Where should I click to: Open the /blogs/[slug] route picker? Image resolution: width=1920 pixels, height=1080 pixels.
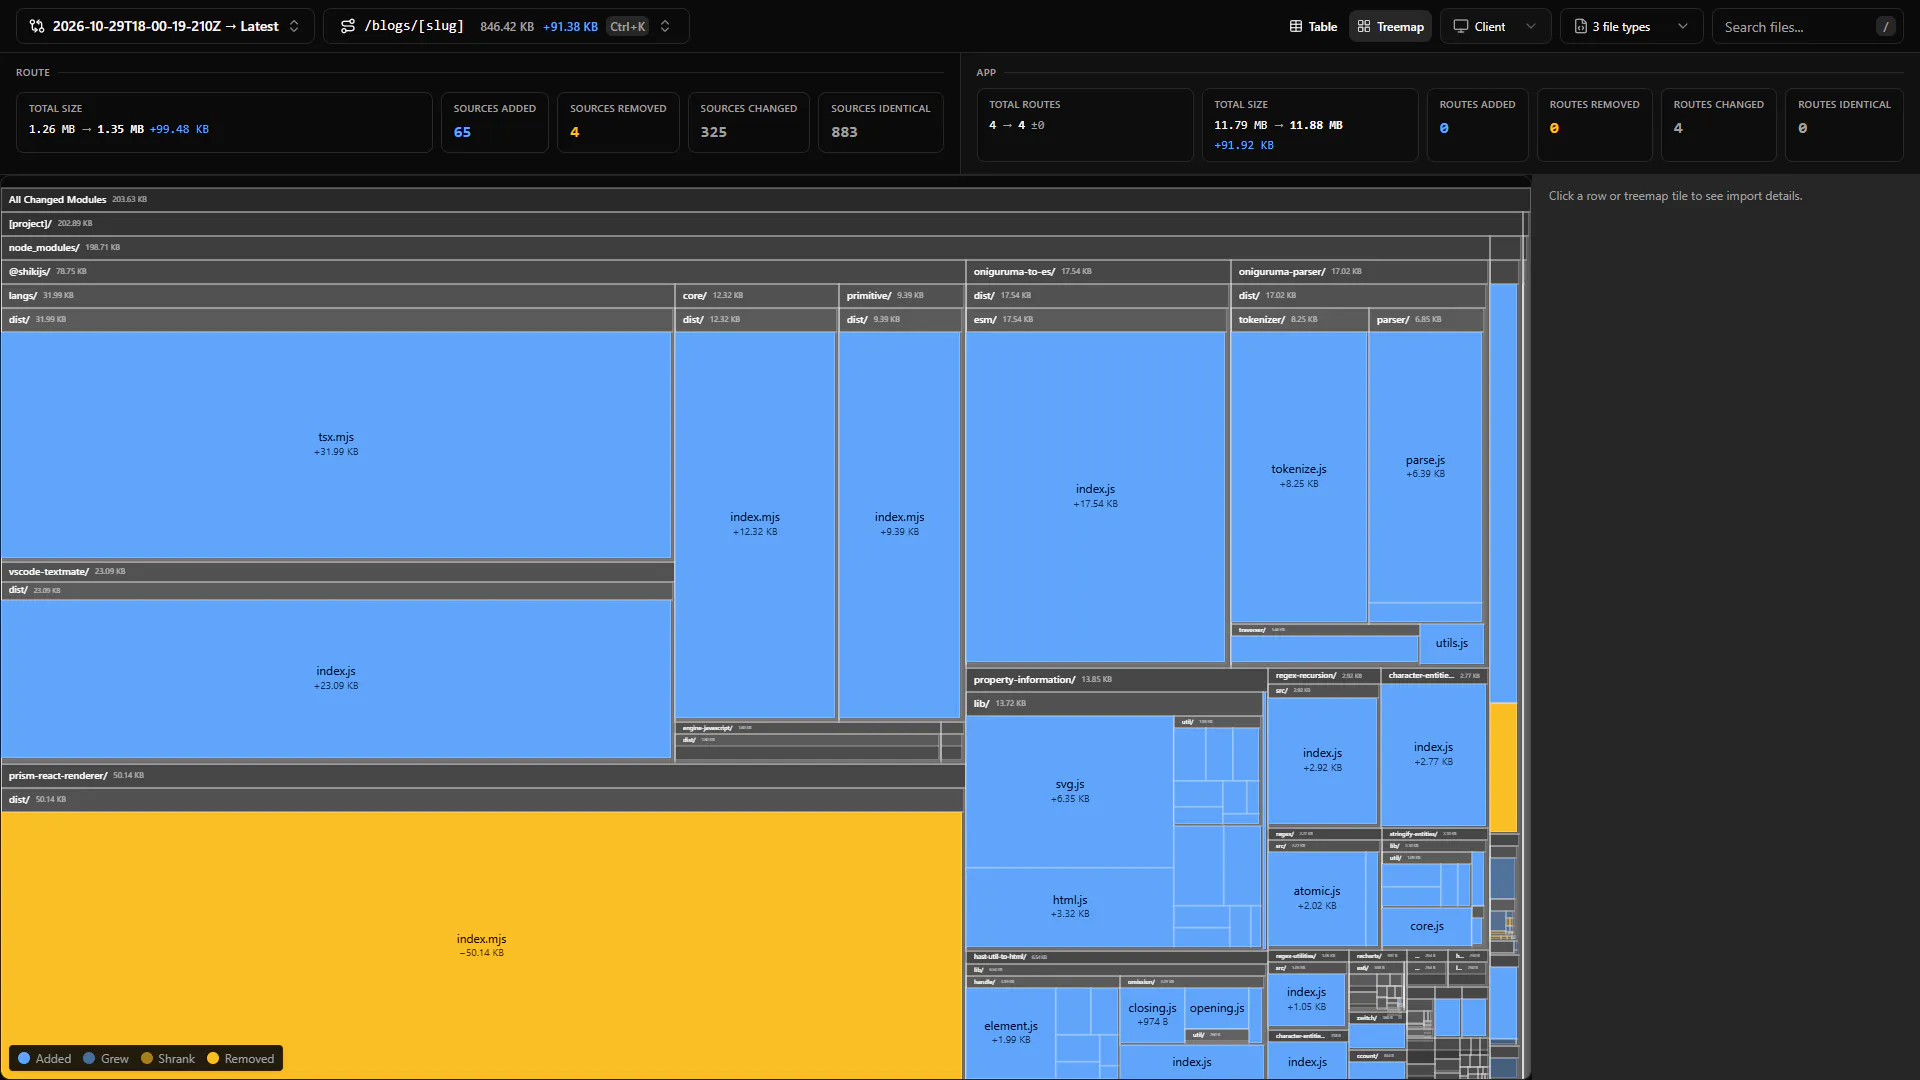tap(506, 26)
